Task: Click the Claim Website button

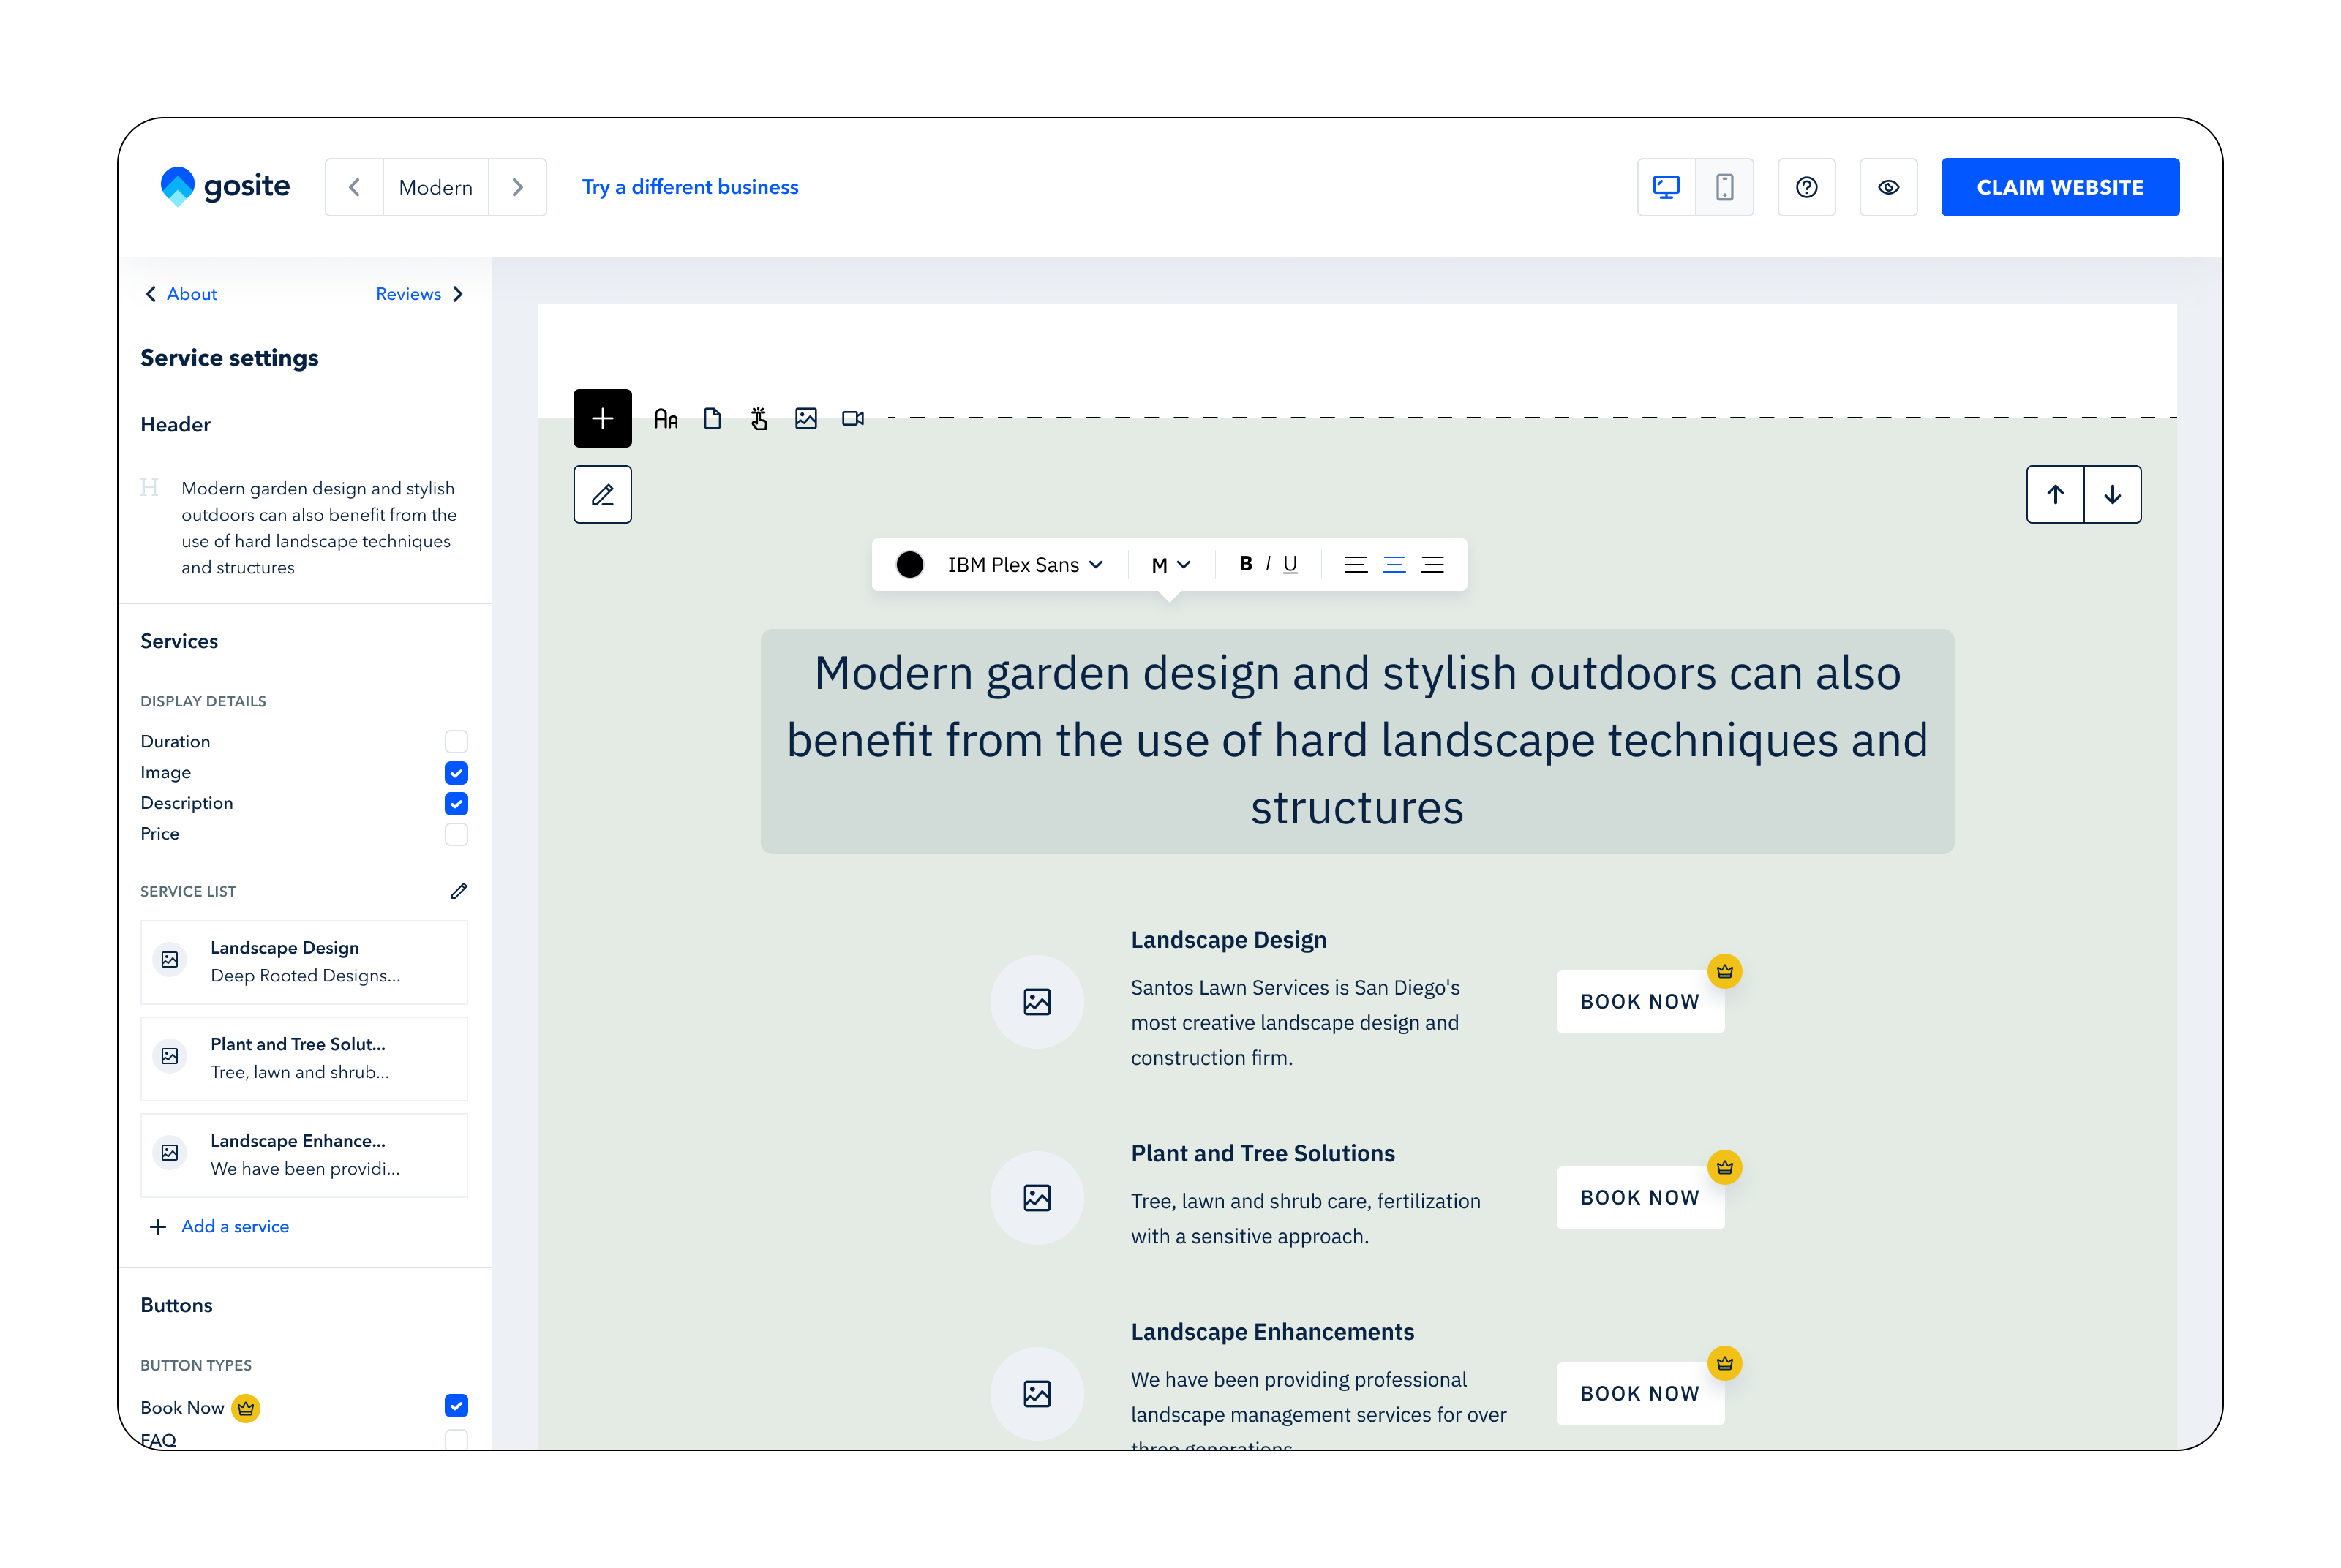Action: 2059,187
